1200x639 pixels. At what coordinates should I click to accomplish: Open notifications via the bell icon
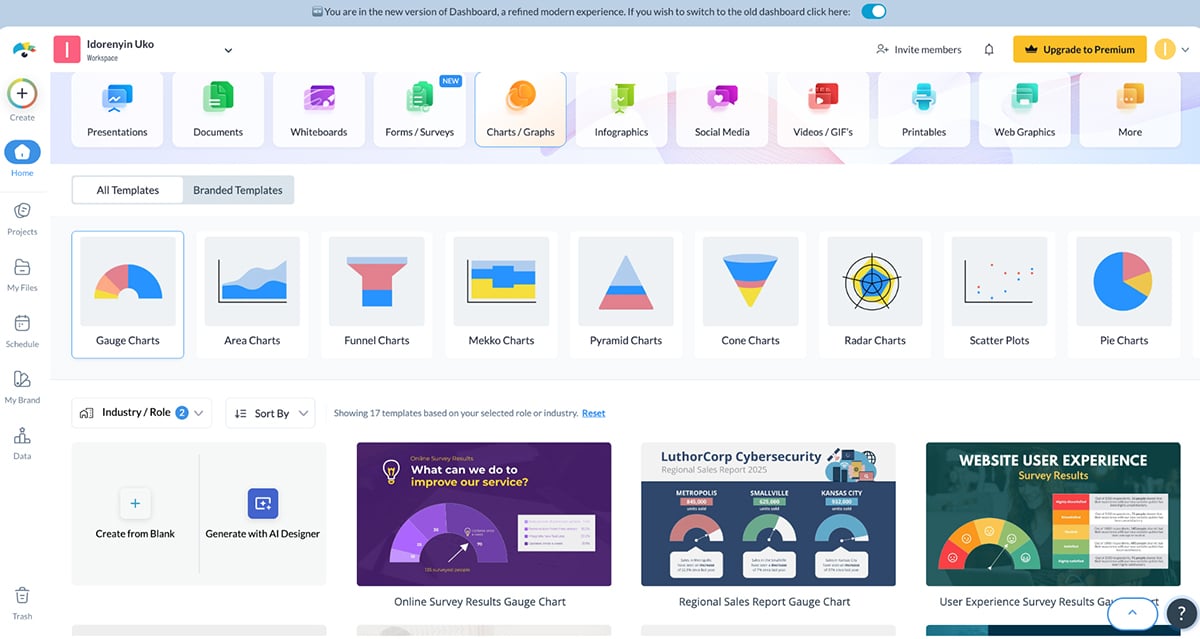pyautogui.click(x=989, y=49)
